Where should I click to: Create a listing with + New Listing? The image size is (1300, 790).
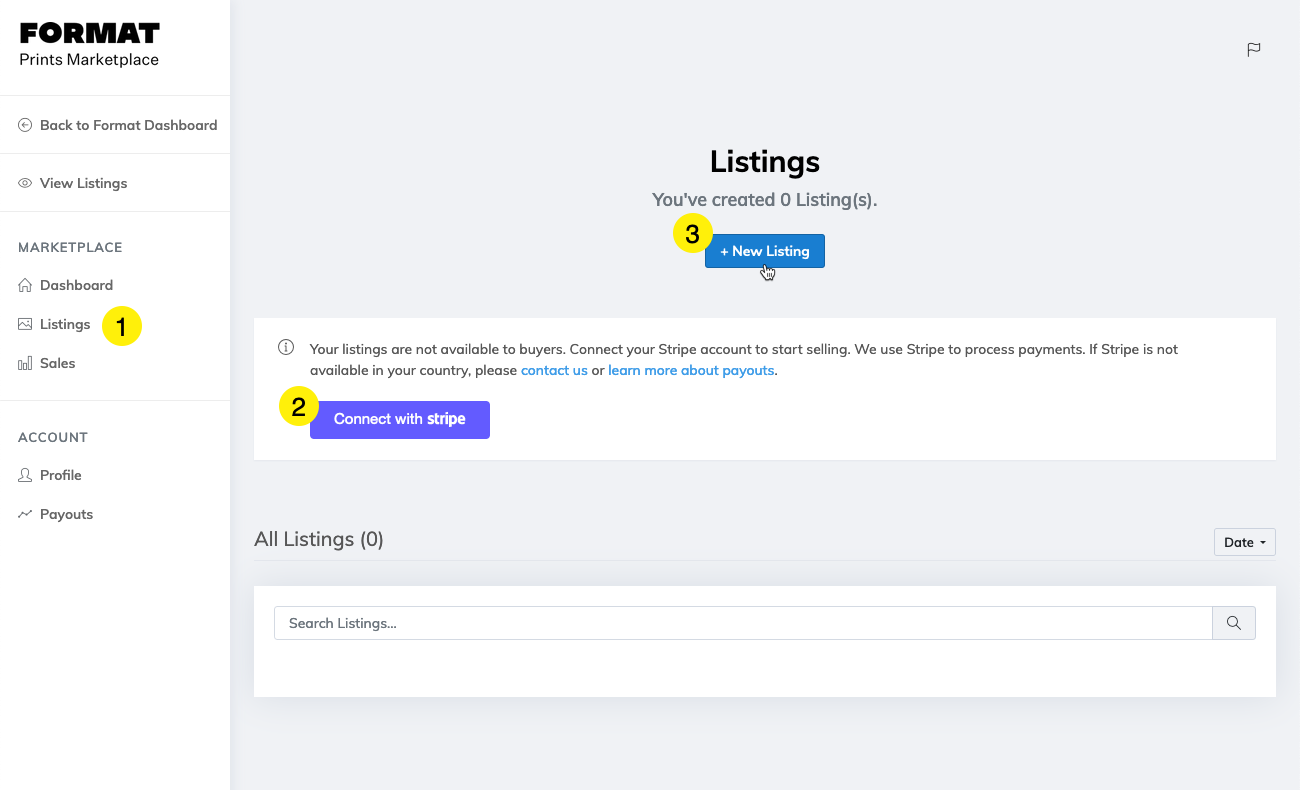[x=764, y=251]
